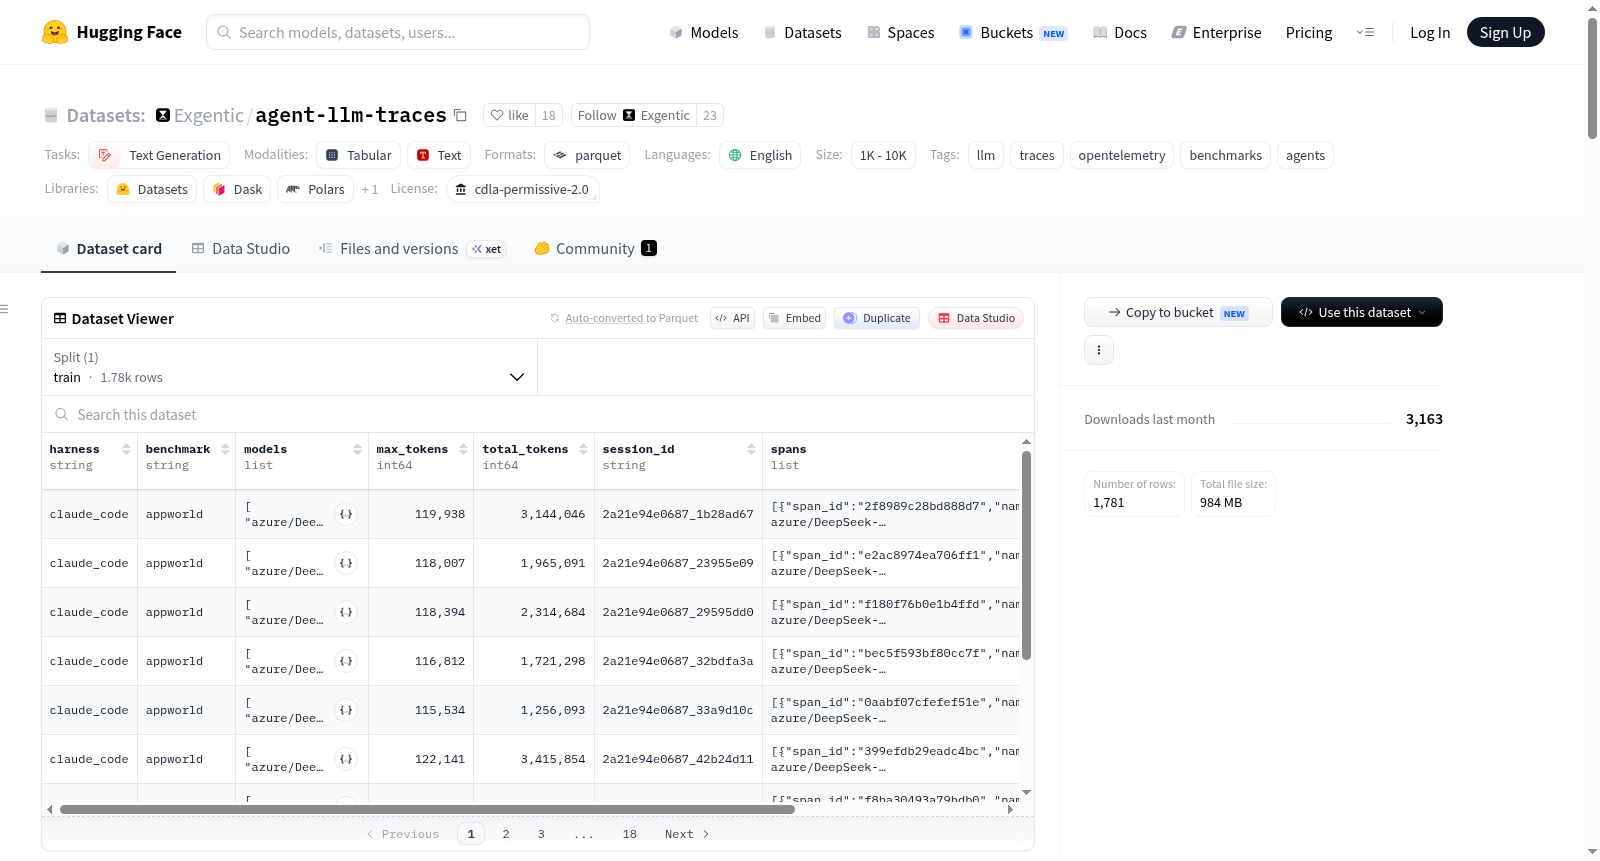Expand JSON for models in 116,812 row

pyautogui.click(x=346, y=661)
